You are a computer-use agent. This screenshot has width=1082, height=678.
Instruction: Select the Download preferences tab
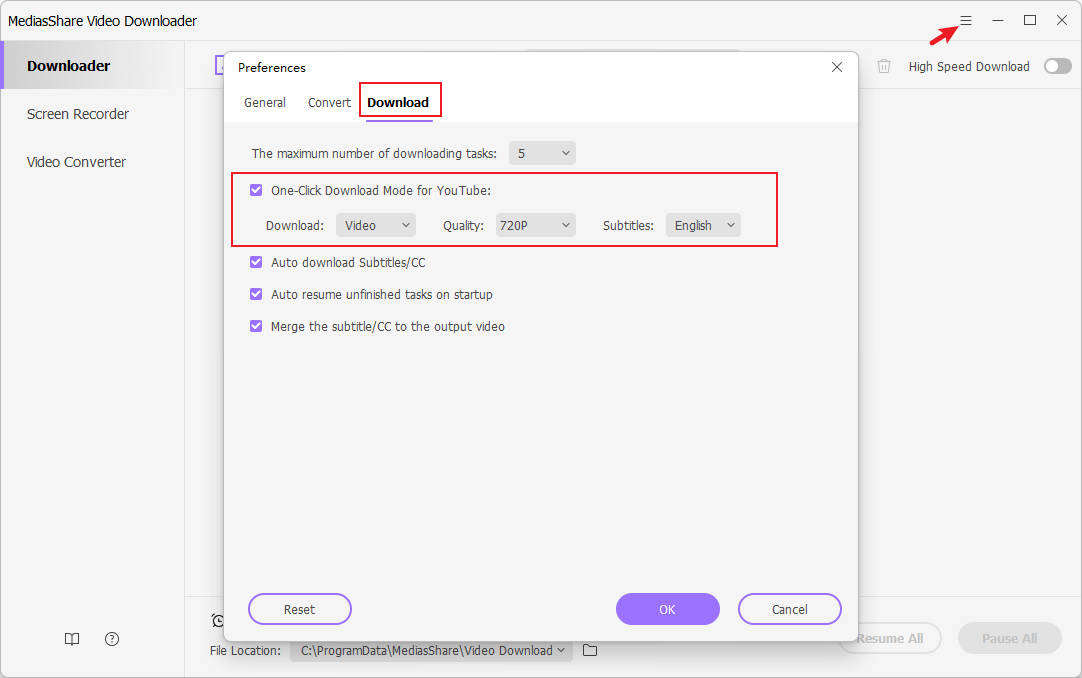pyautogui.click(x=398, y=103)
